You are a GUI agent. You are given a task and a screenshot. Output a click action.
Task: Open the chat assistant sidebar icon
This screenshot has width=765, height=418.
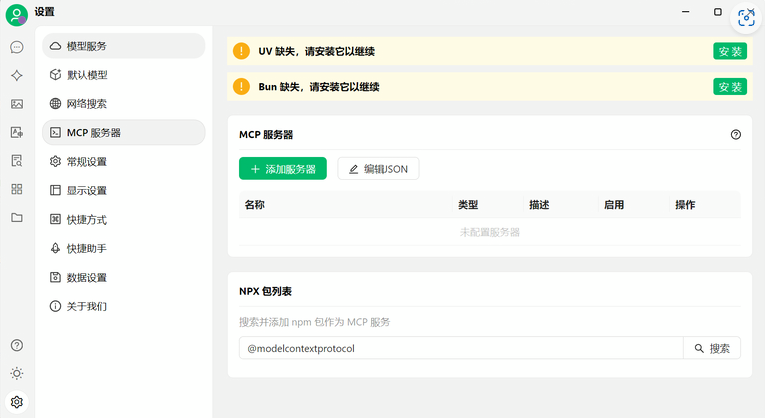(x=17, y=47)
